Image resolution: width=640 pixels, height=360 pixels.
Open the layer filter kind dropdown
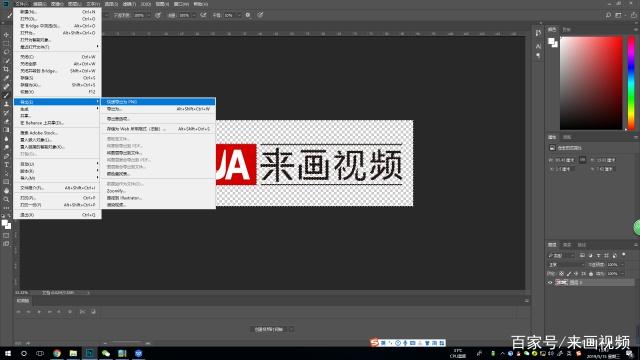tap(561, 256)
